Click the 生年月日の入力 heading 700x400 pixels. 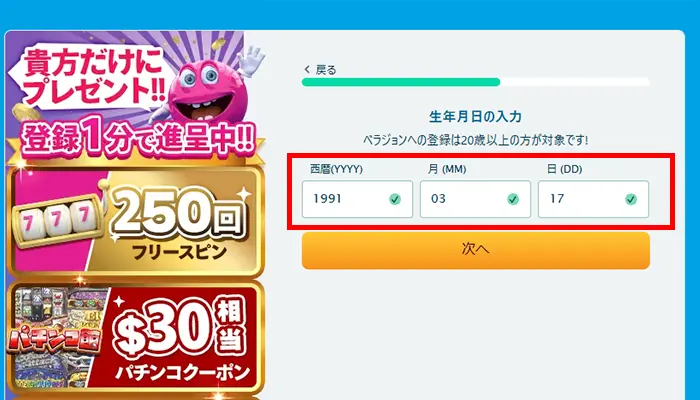tap(475, 117)
